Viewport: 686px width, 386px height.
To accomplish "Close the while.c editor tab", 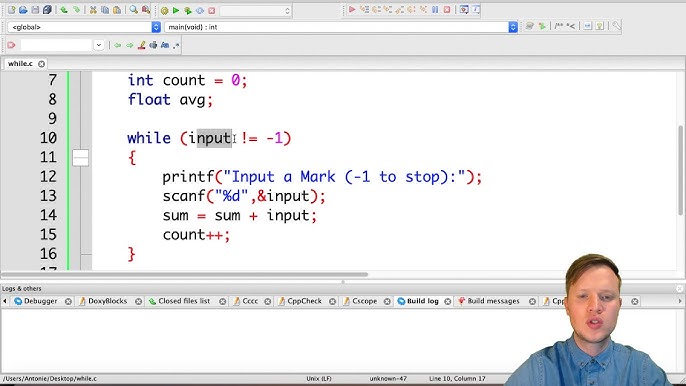I will (41, 64).
